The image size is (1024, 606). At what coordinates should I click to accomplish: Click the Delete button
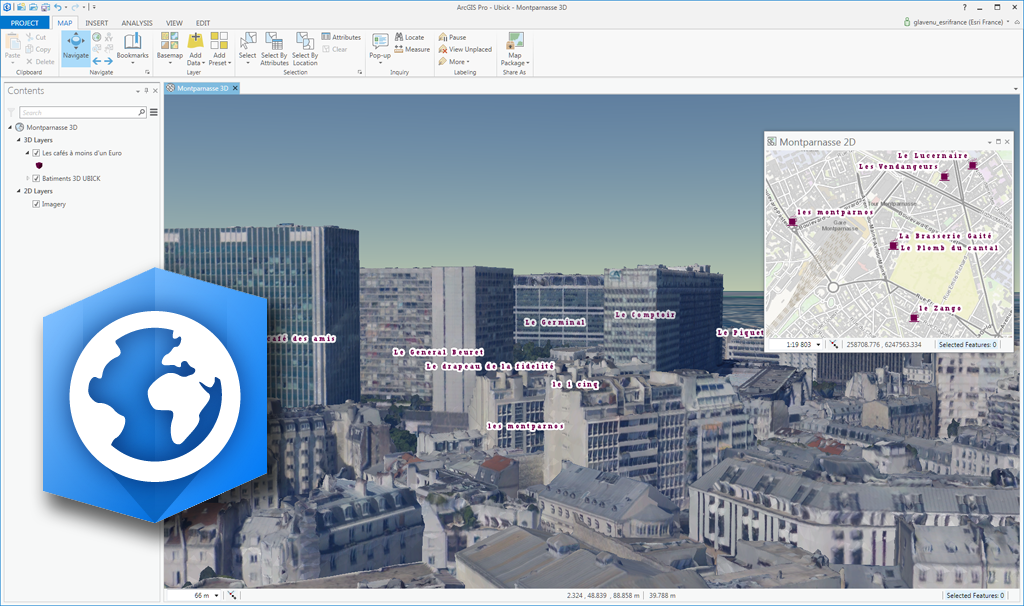pyautogui.click(x=40, y=61)
